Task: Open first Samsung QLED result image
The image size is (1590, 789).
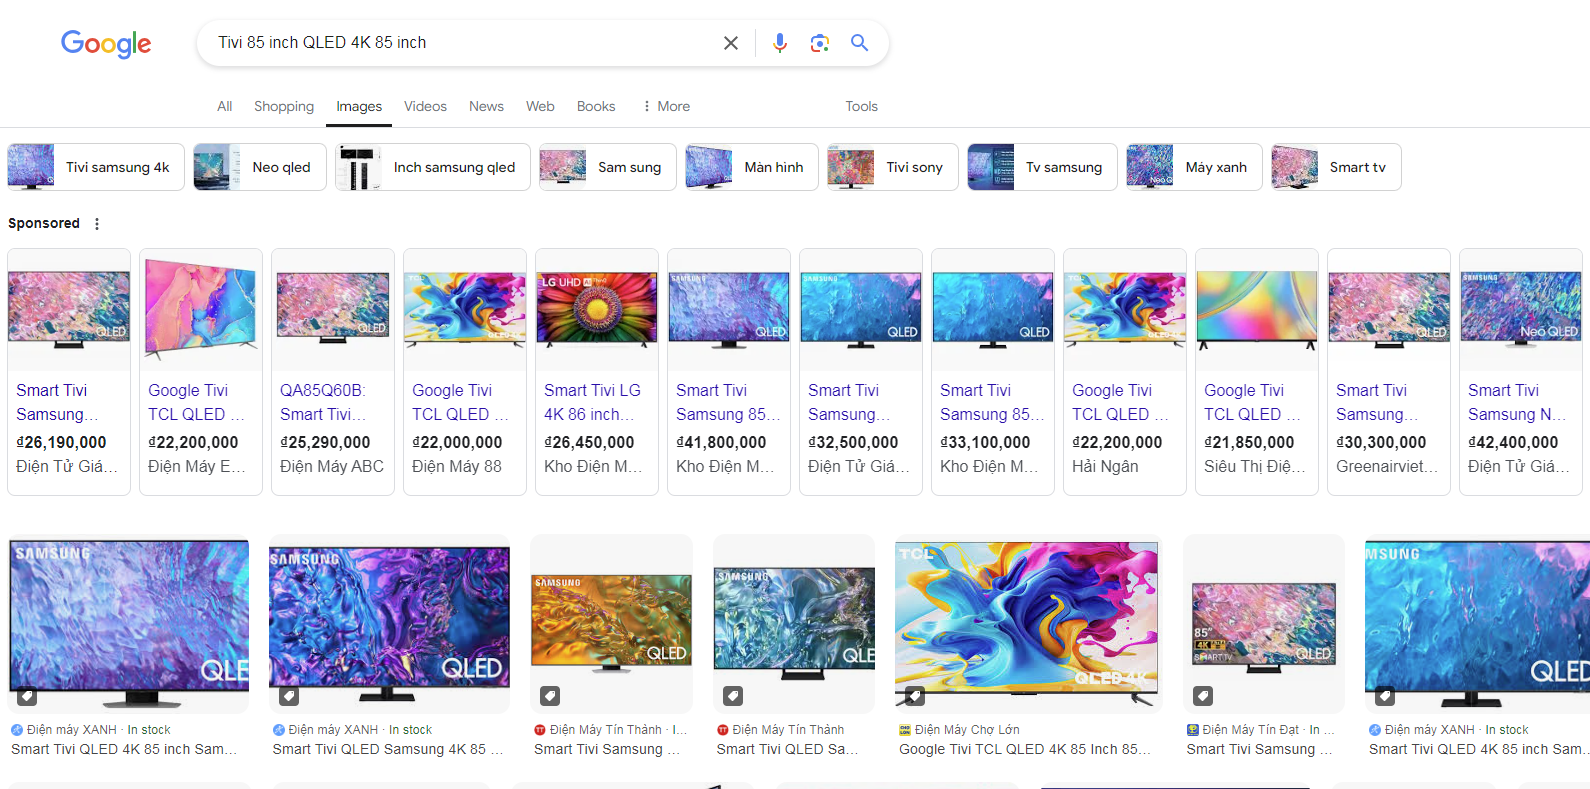Action: tap(129, 624)
